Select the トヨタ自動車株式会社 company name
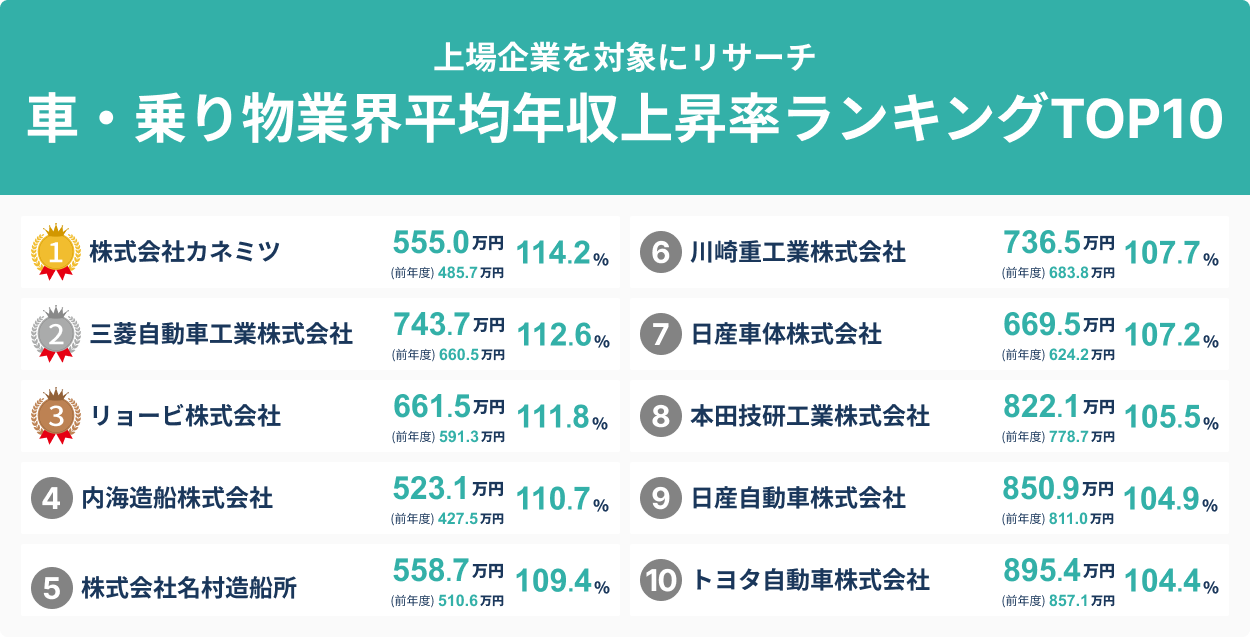Viewport: 1250px width, 637px height. pyautogui.click(x=811, y=579)
